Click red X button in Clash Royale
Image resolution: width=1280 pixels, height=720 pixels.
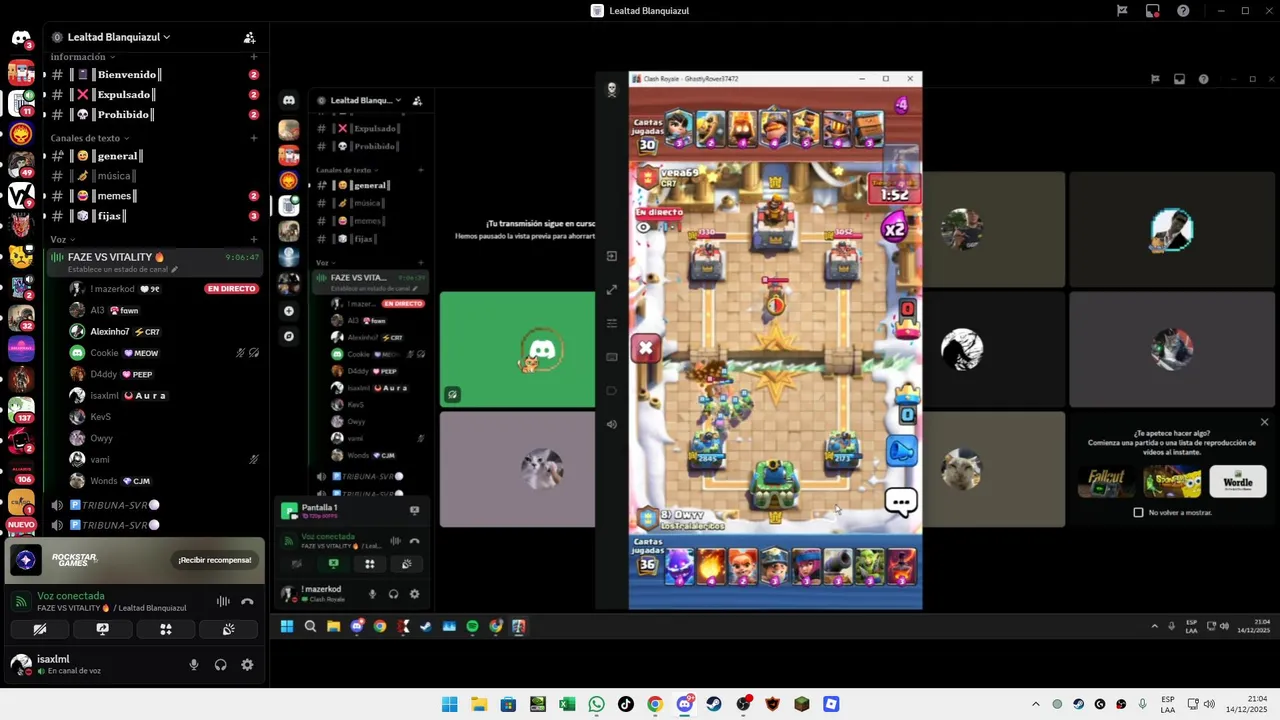coord(646,348)
